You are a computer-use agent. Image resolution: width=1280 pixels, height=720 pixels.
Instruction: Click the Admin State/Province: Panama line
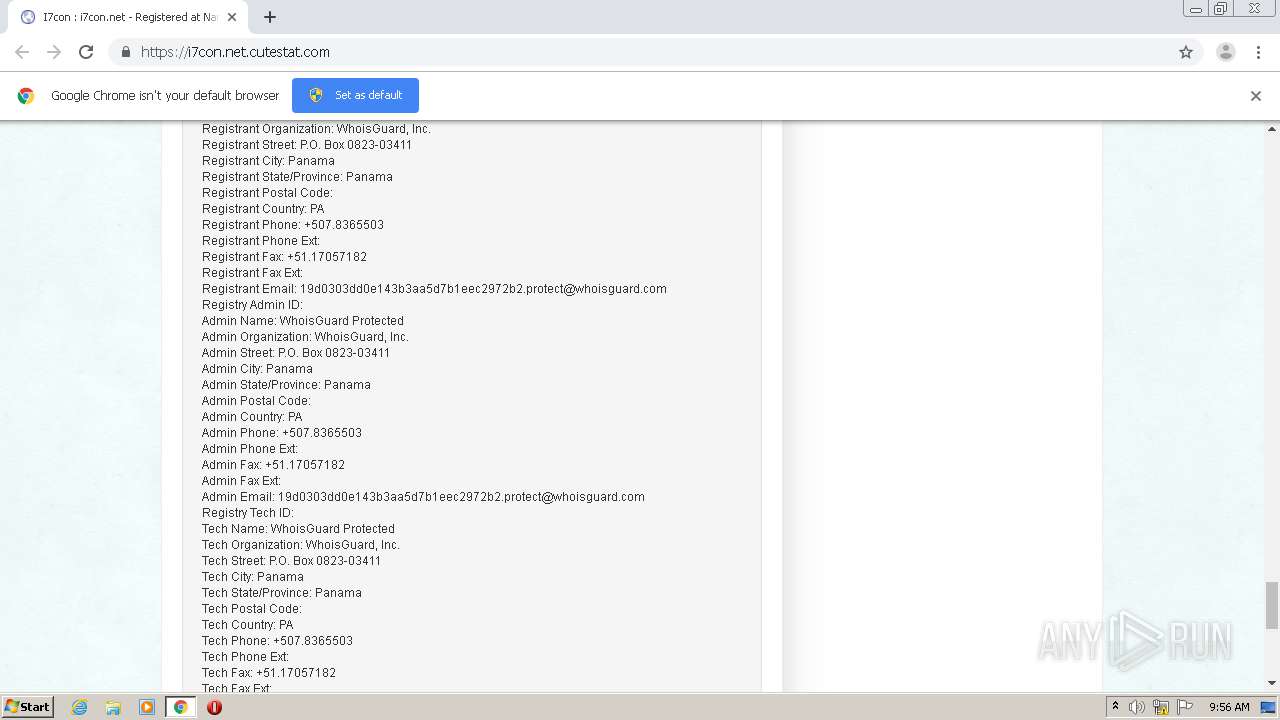coord(286,385)
